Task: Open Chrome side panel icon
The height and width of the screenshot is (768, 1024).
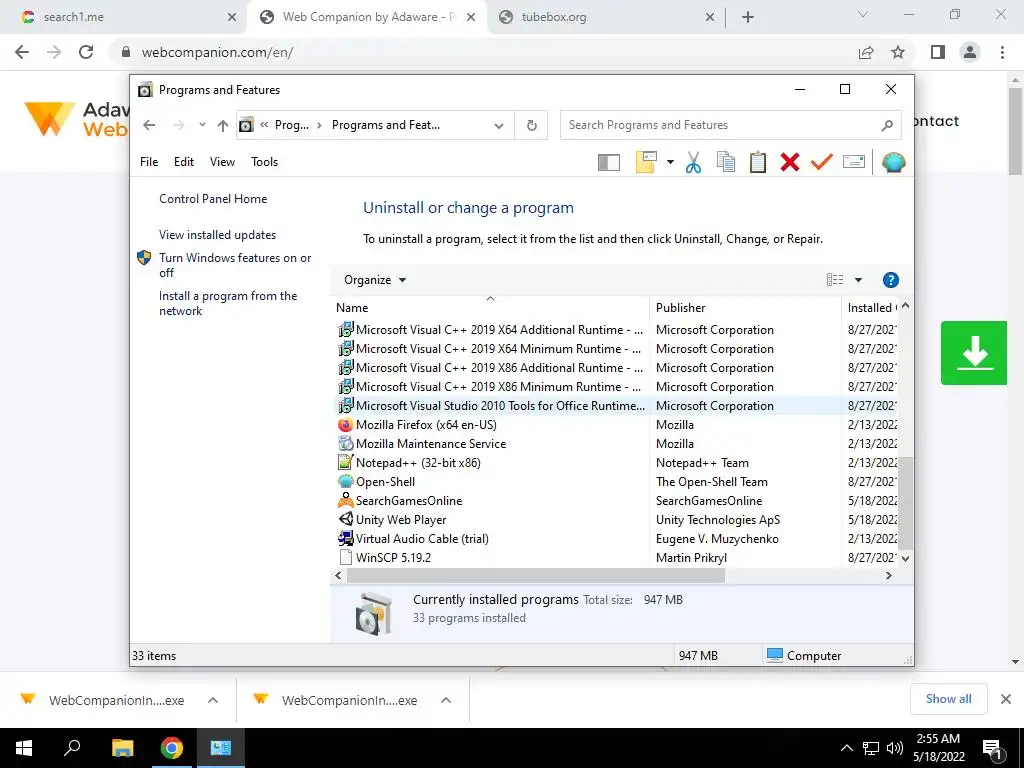Action: 938,52
